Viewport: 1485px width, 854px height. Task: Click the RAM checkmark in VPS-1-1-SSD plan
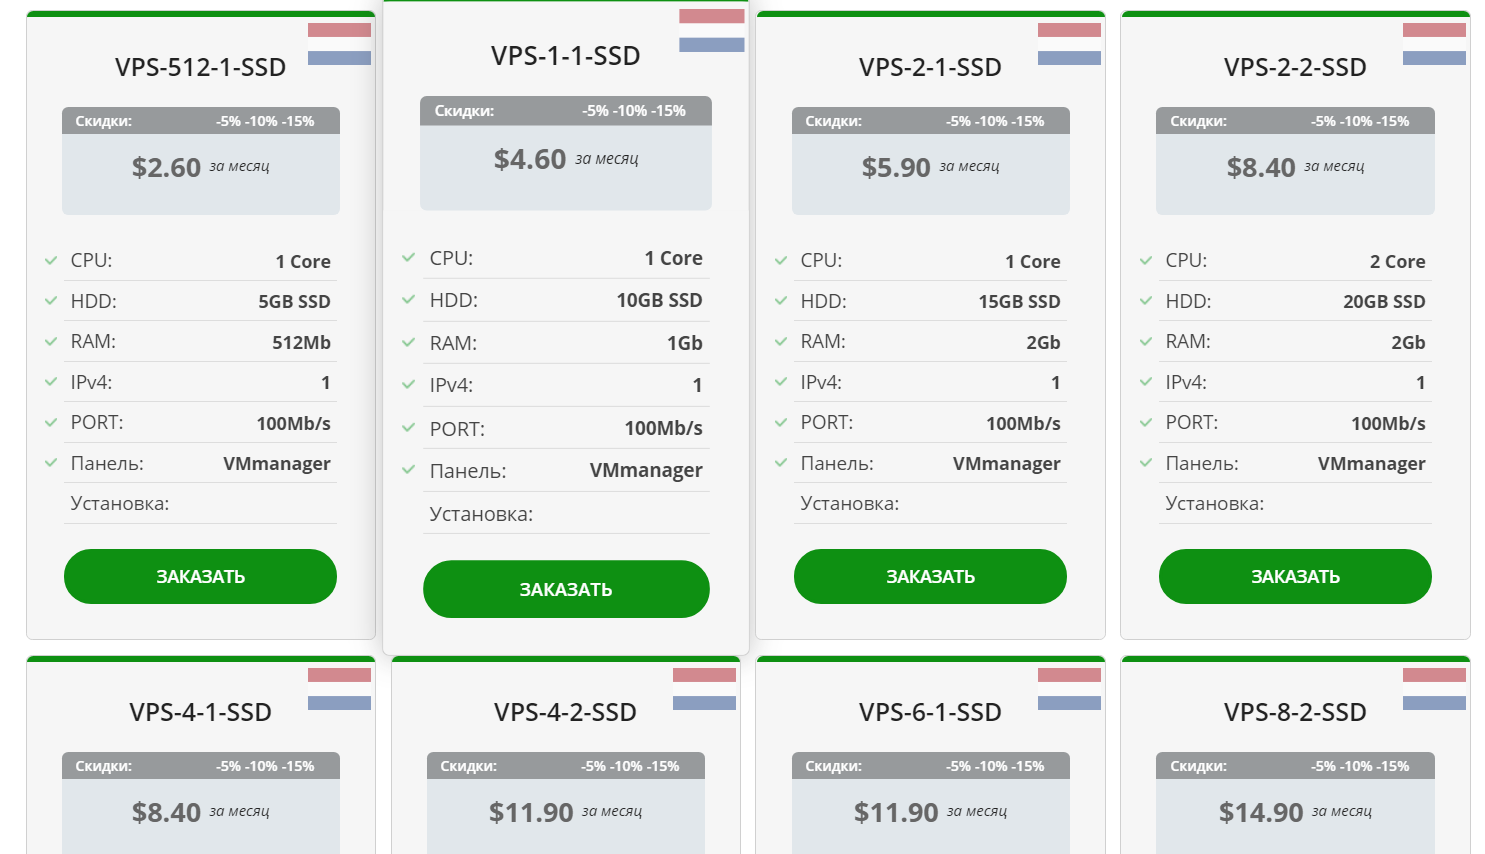tap(409, 343)
